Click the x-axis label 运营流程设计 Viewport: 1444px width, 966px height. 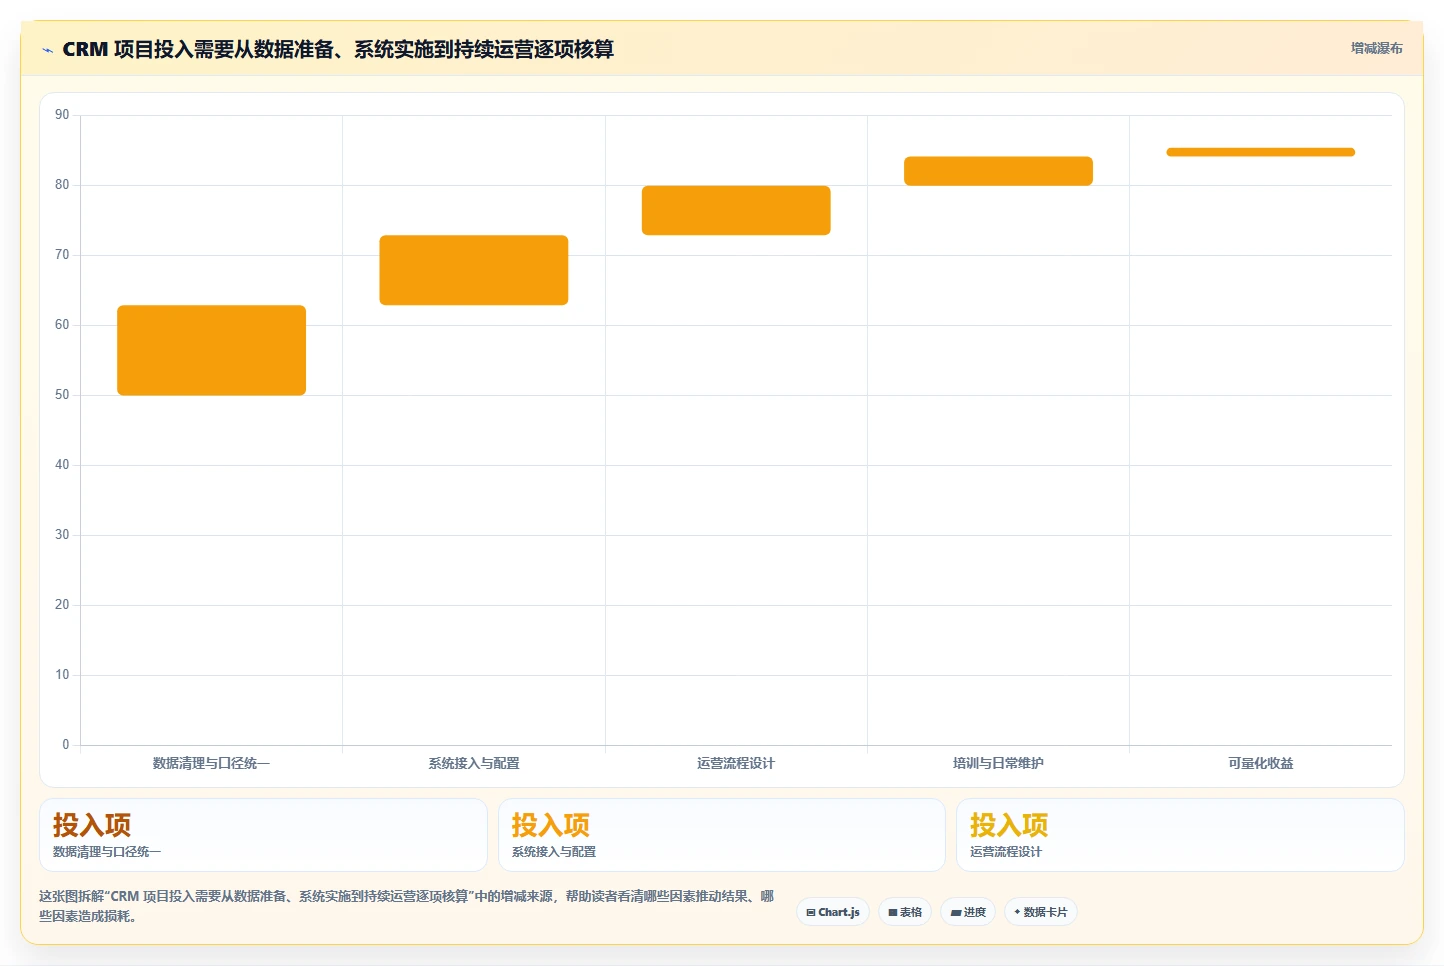(736, 763)
